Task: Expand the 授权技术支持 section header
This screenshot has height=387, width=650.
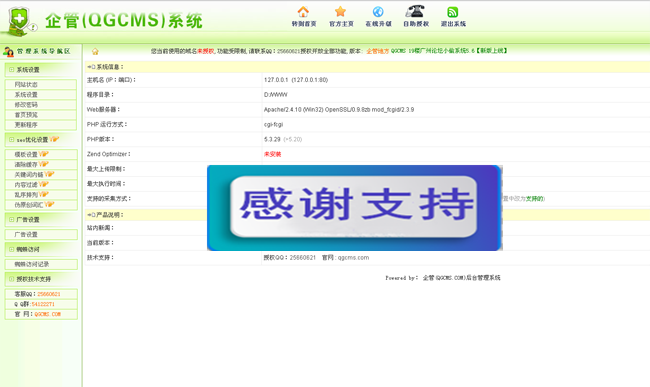Action: (x=41, y=279)
